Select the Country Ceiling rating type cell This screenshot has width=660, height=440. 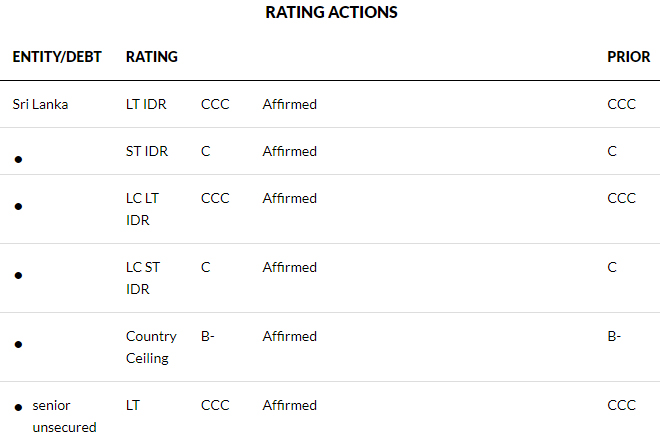[151, 347]
